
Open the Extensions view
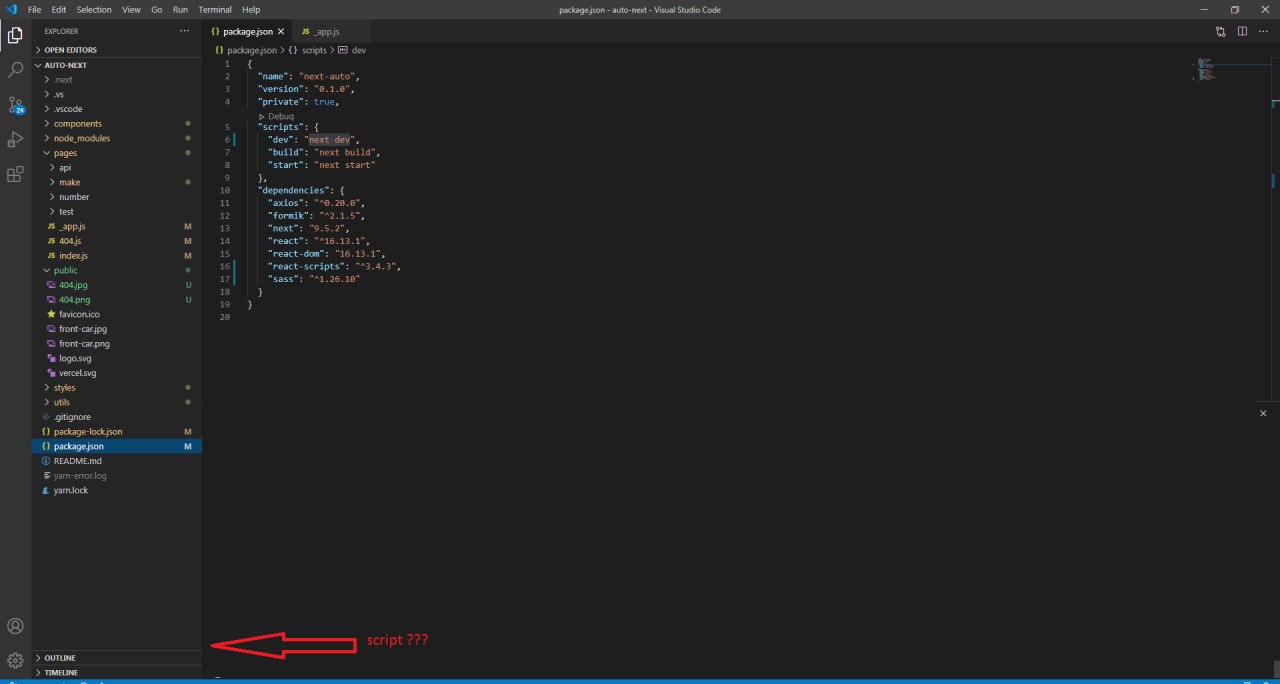(15, 174)
